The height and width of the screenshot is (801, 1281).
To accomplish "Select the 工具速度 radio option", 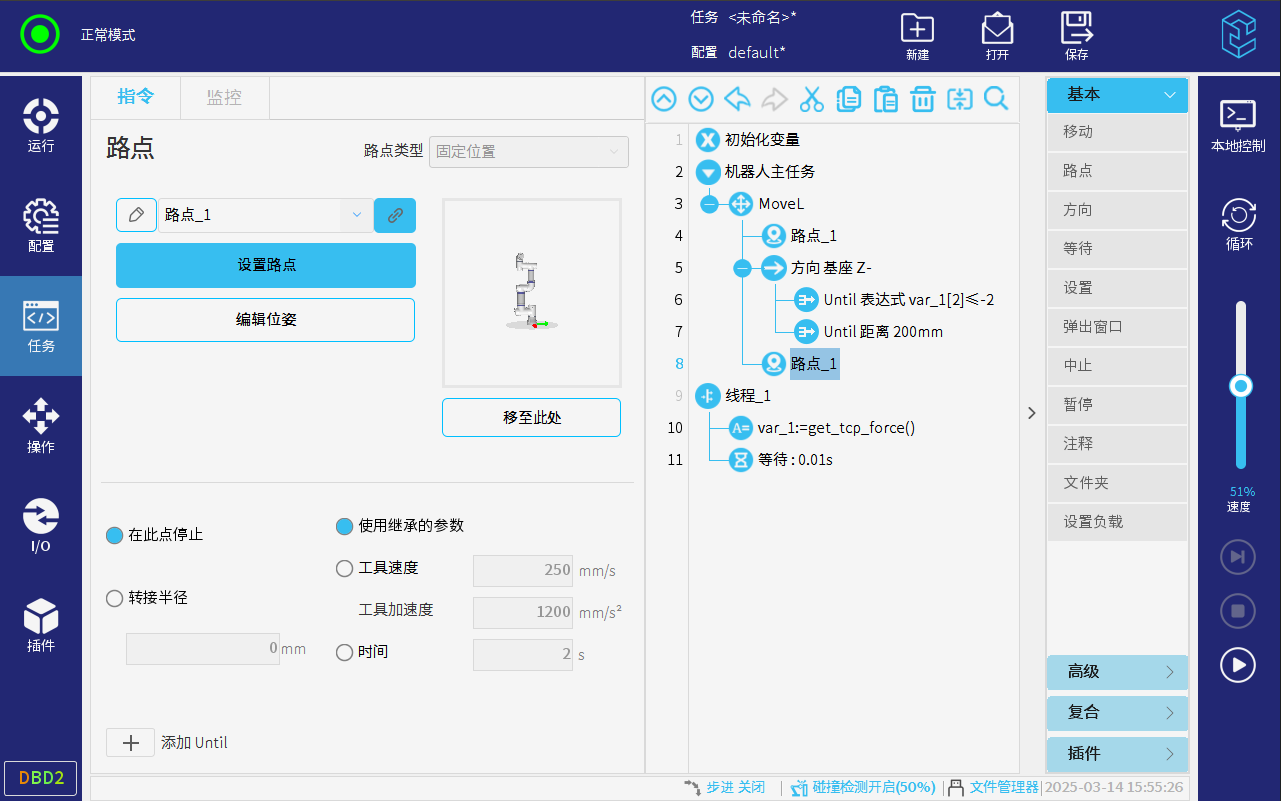I will (345, 568).
